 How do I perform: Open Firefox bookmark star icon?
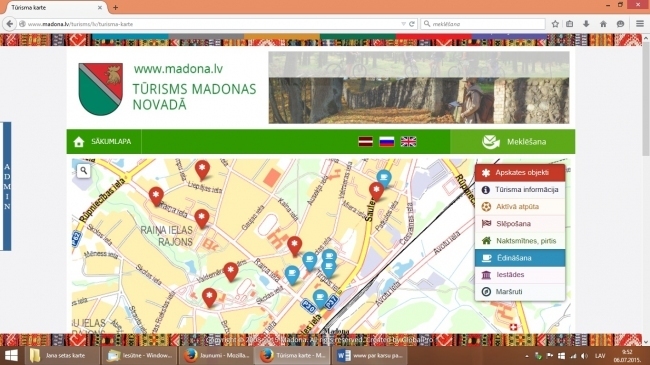[x=555, y=24]
